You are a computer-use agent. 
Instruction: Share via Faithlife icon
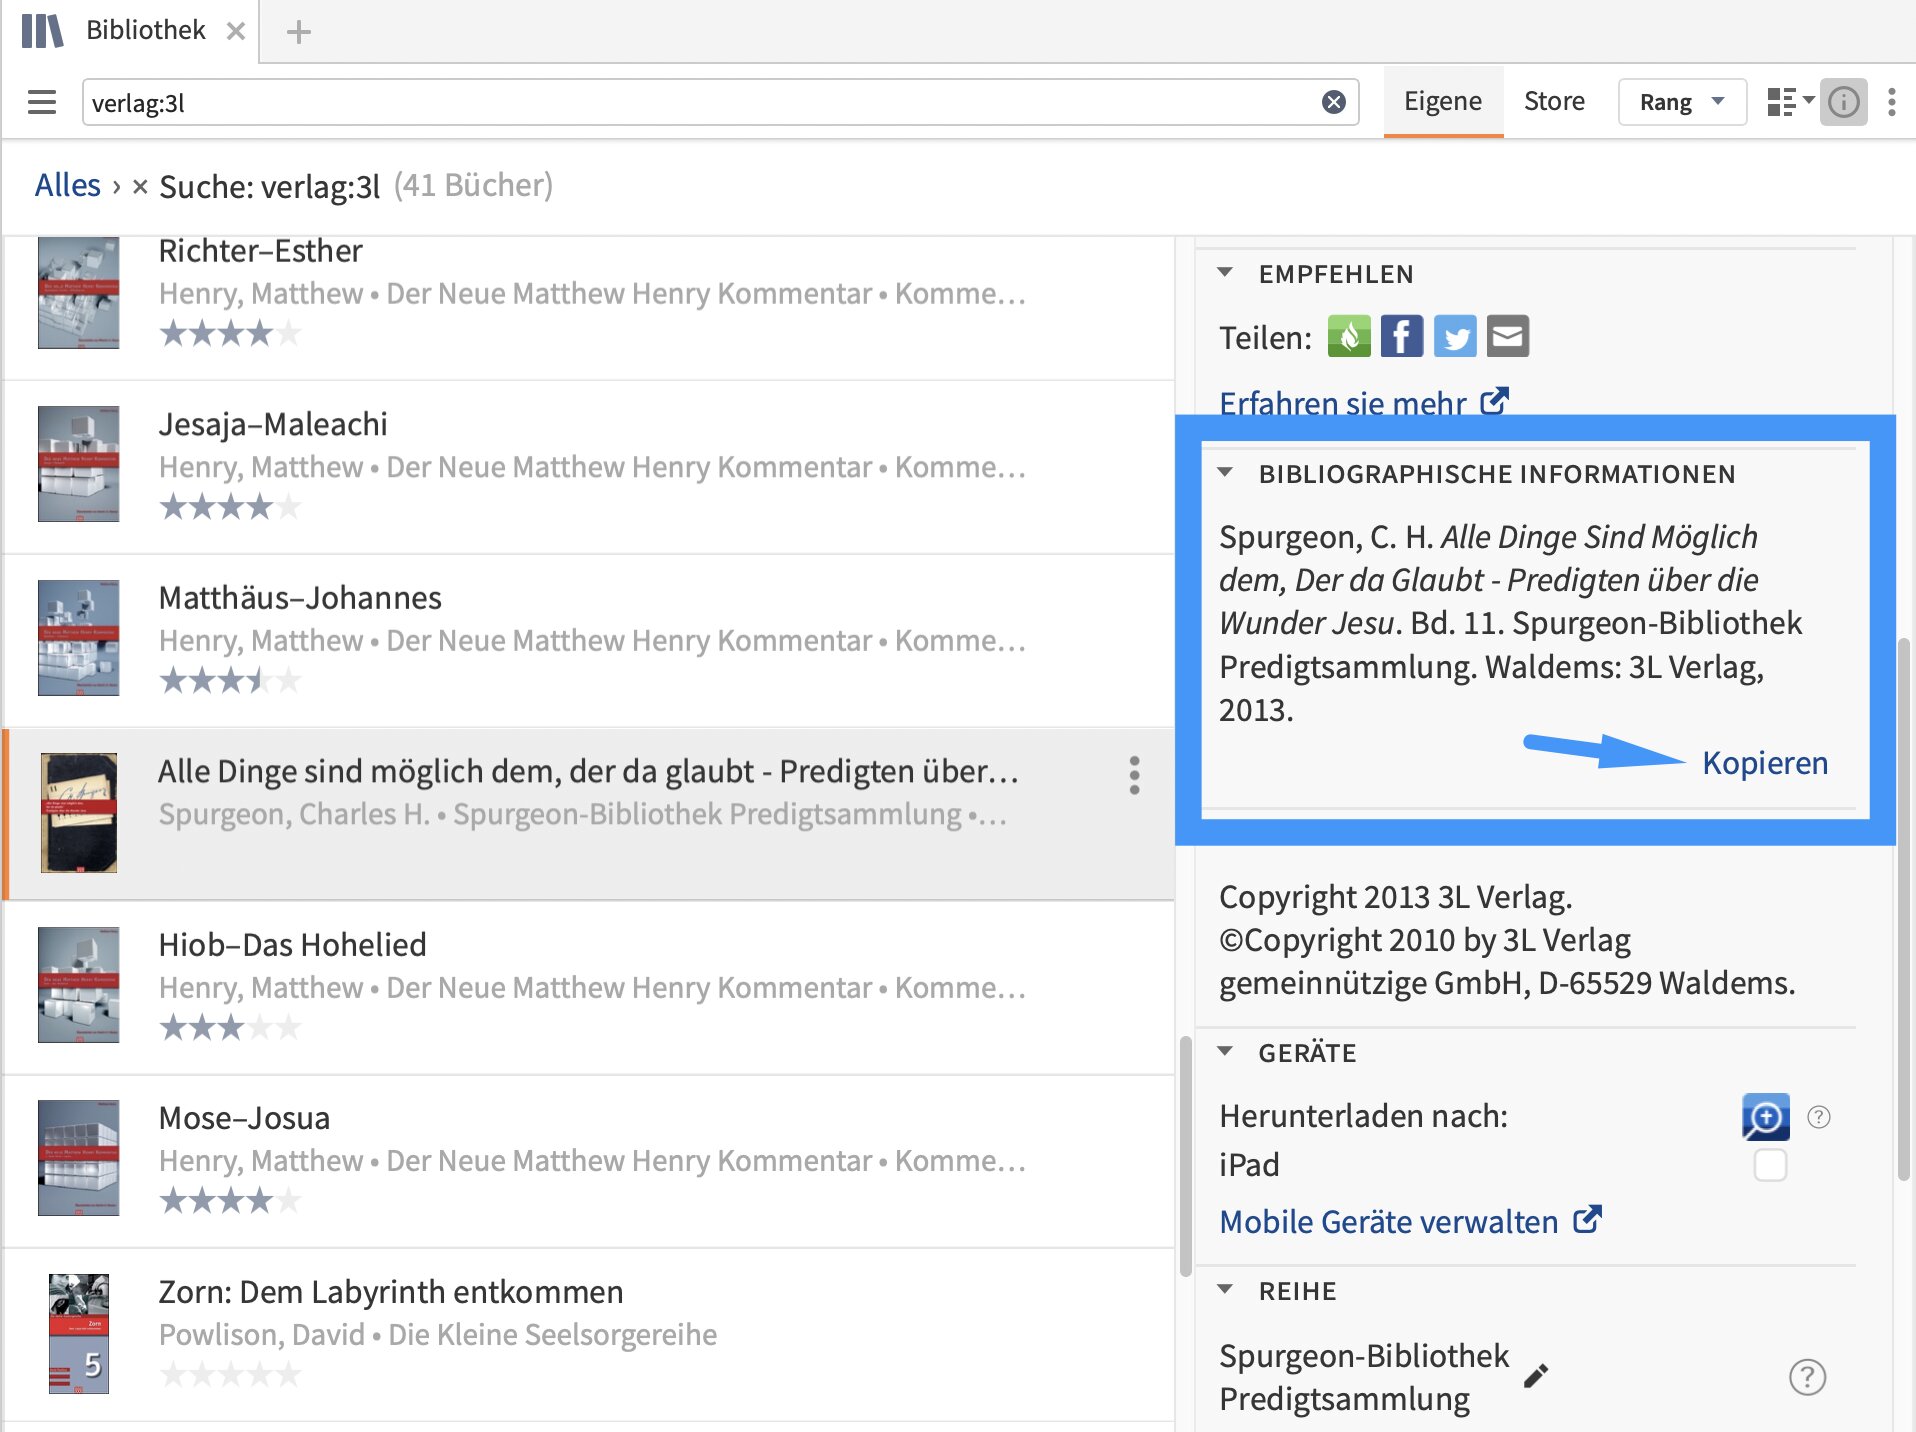[x=1349, y=336]
